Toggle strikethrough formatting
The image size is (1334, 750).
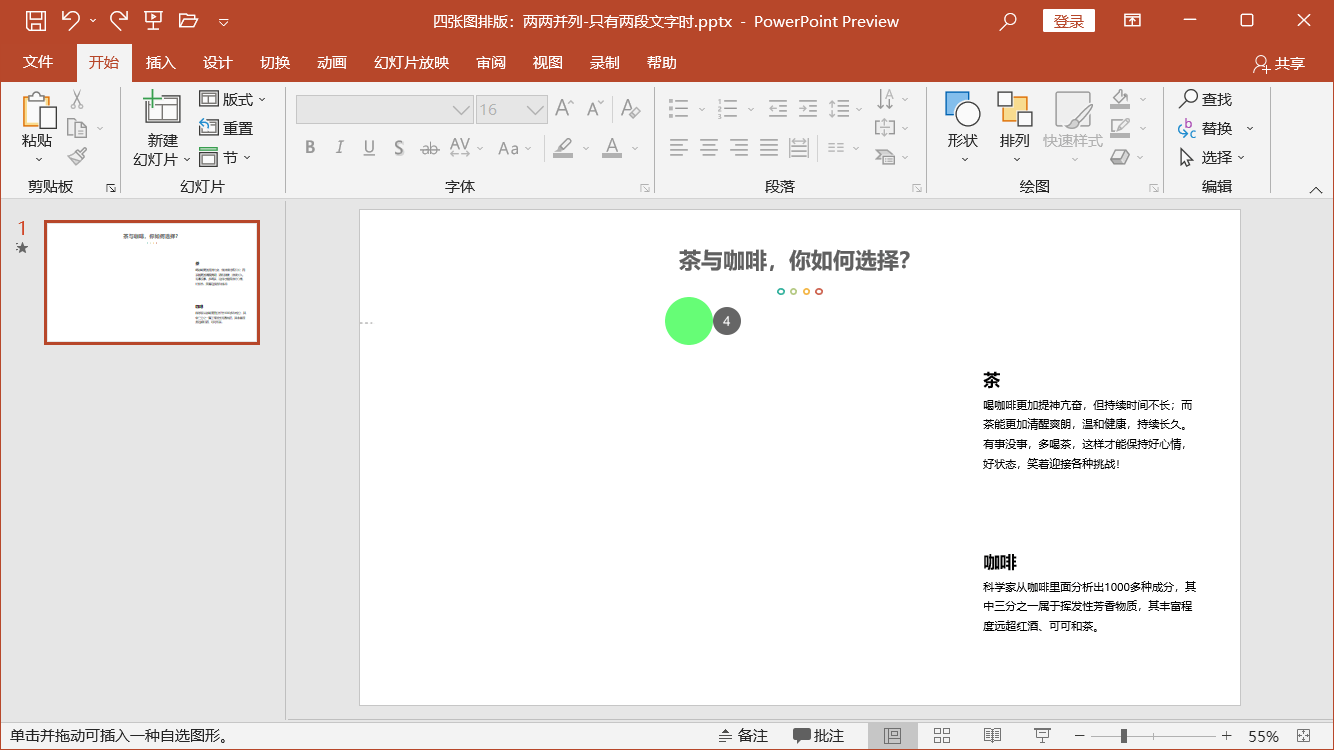(429, 148)
